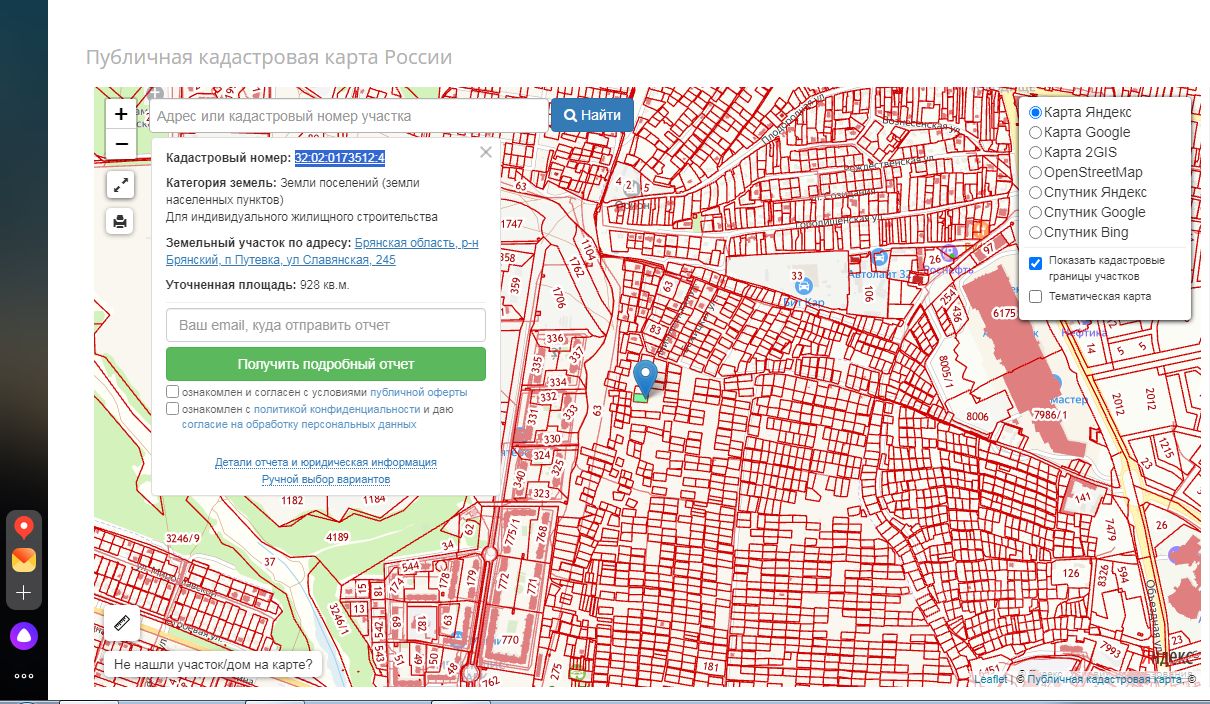Click the Публичная кадастровая карта России heading

269,57
